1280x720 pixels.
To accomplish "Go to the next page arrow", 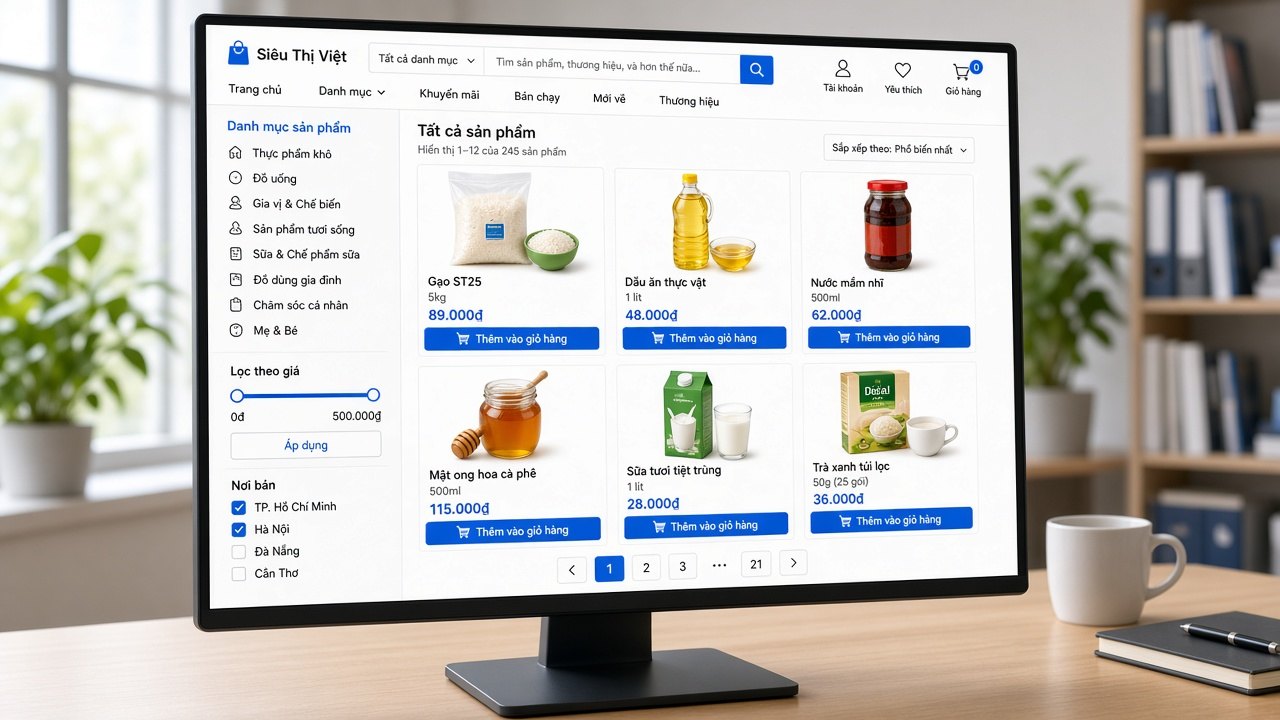I will 793,563.
